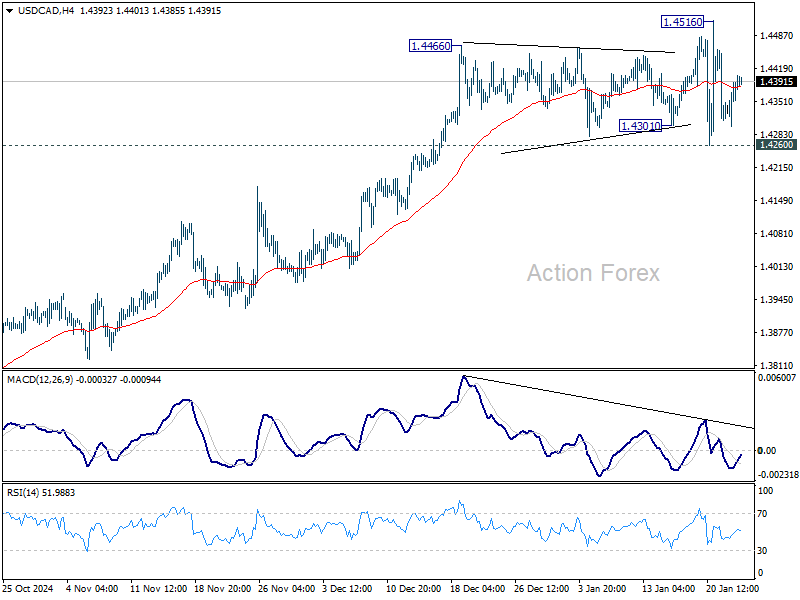
Task: Select the Action Forex watermark text
Action: click(593, 273)
